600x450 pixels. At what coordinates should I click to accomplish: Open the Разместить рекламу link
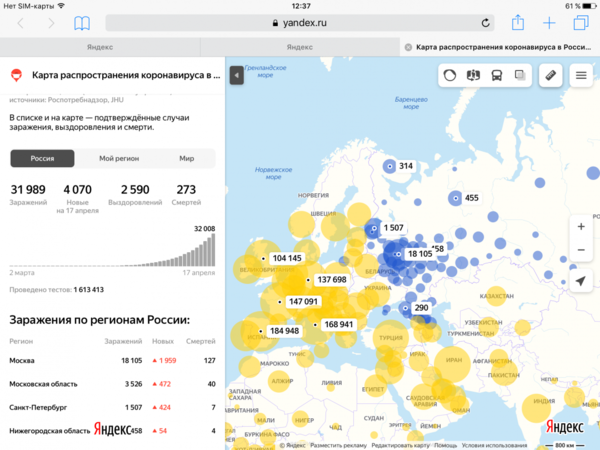(x=338, y=445)
